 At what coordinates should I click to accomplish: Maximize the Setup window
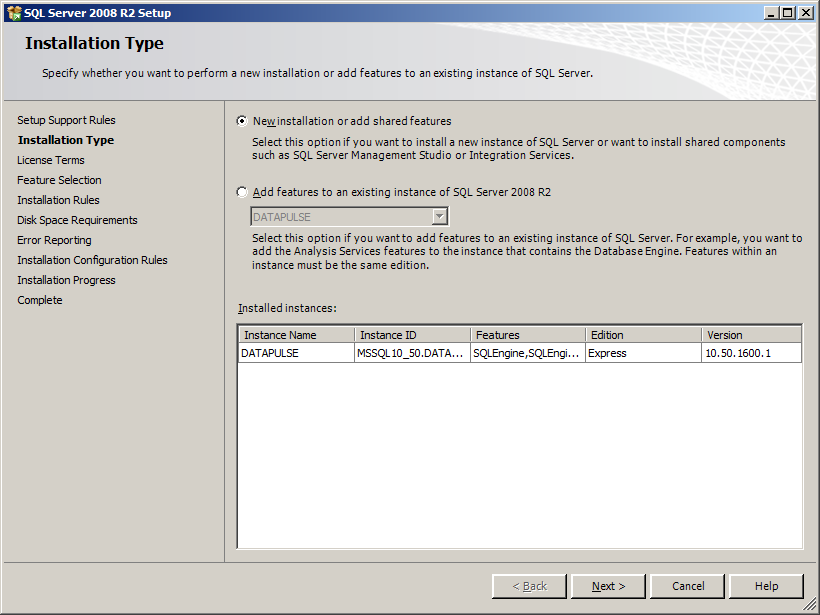tap(787, 13)
